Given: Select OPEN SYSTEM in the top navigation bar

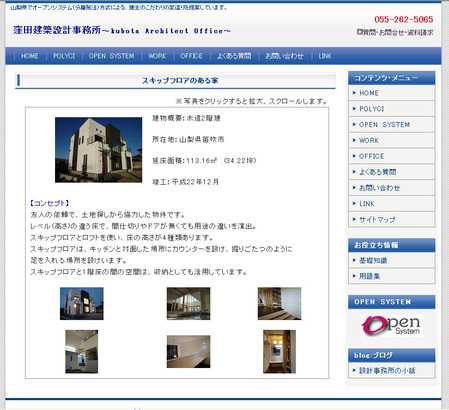Looking at the screenshot, I should pos(111,56).
